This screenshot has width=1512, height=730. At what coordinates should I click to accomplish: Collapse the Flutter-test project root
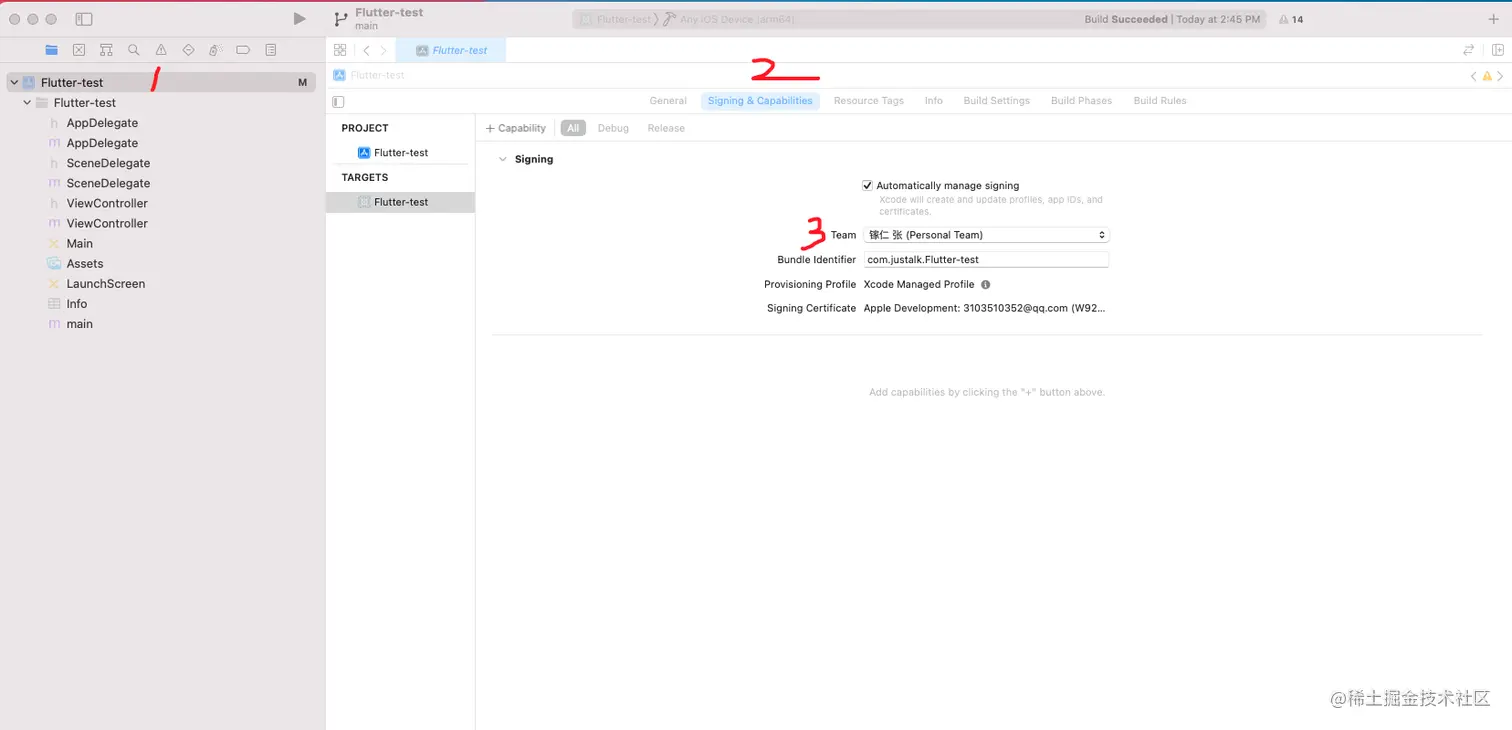click(14, 83)
